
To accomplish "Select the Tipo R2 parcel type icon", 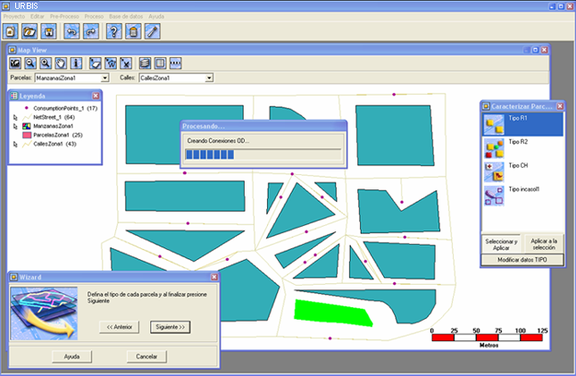I will click(x=494, y=148).
